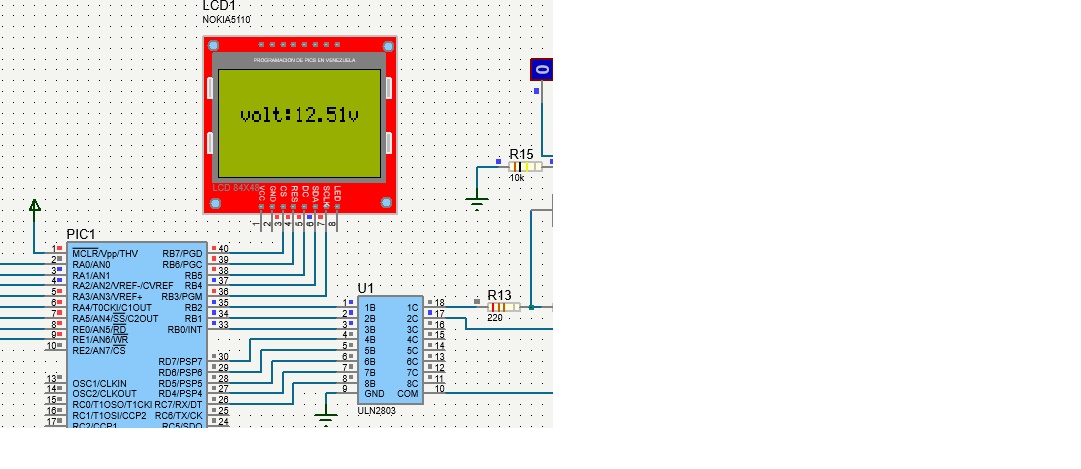Screen dimensions: 1081x469
Task: Click the ground symbol below R15
Action: [x=476, y=202]
